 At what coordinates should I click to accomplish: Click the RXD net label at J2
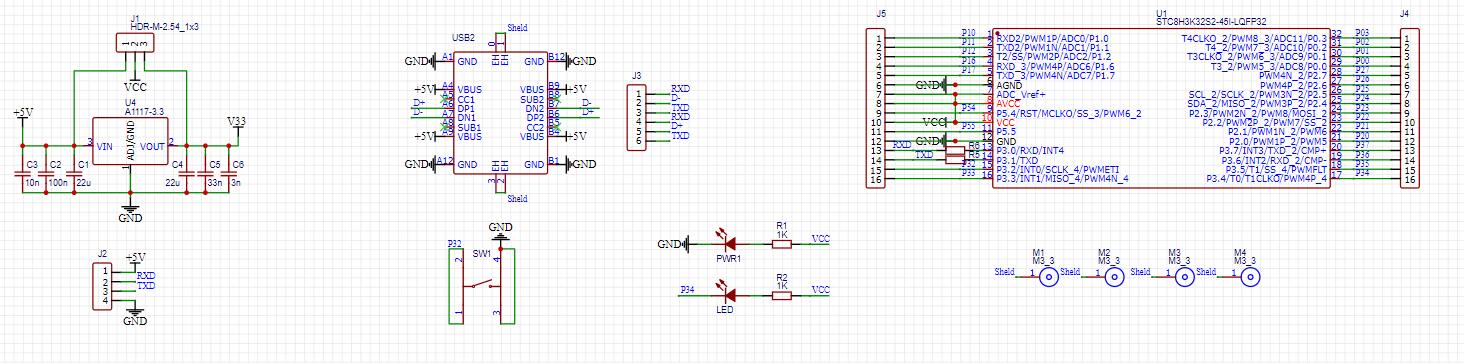click(146, 275)
